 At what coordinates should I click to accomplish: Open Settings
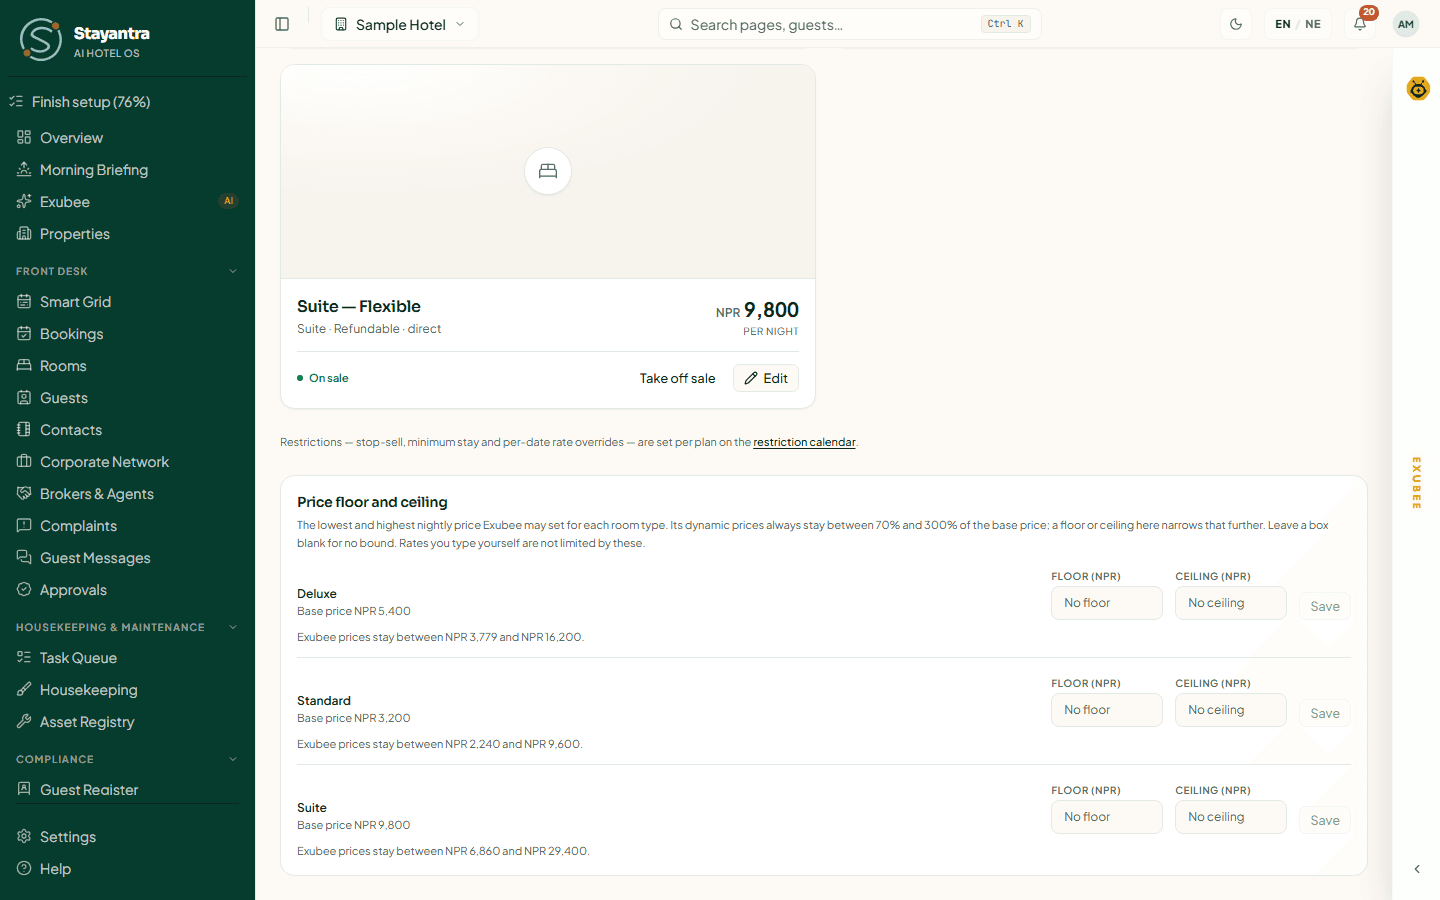127,837
